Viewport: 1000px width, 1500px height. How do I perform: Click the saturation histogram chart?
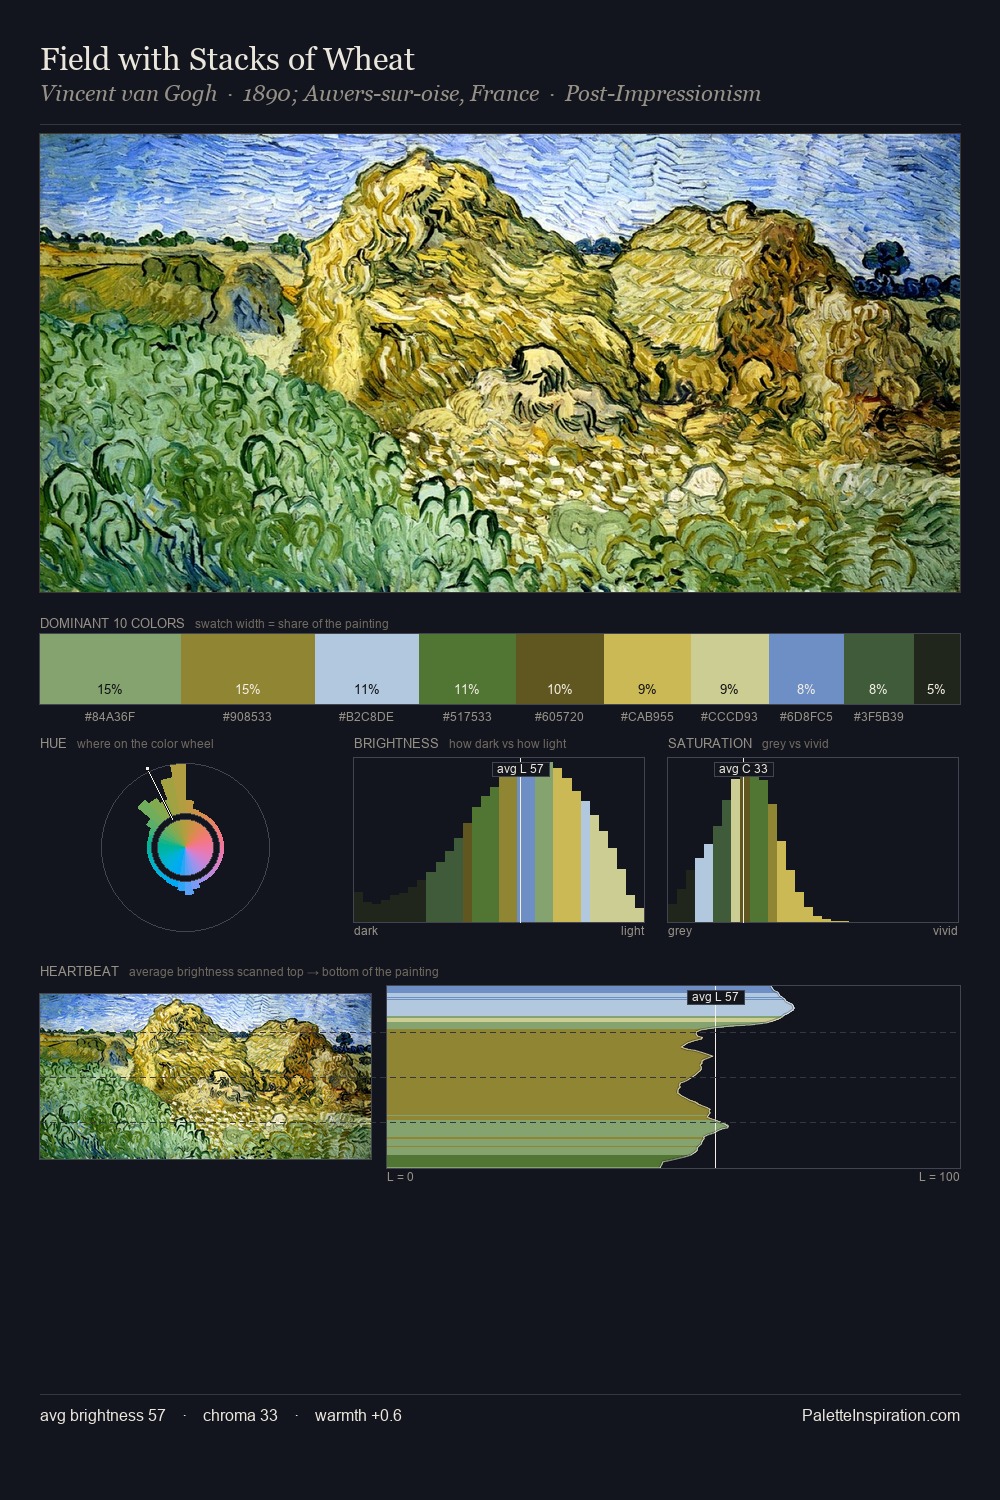(x=813, y=840)
